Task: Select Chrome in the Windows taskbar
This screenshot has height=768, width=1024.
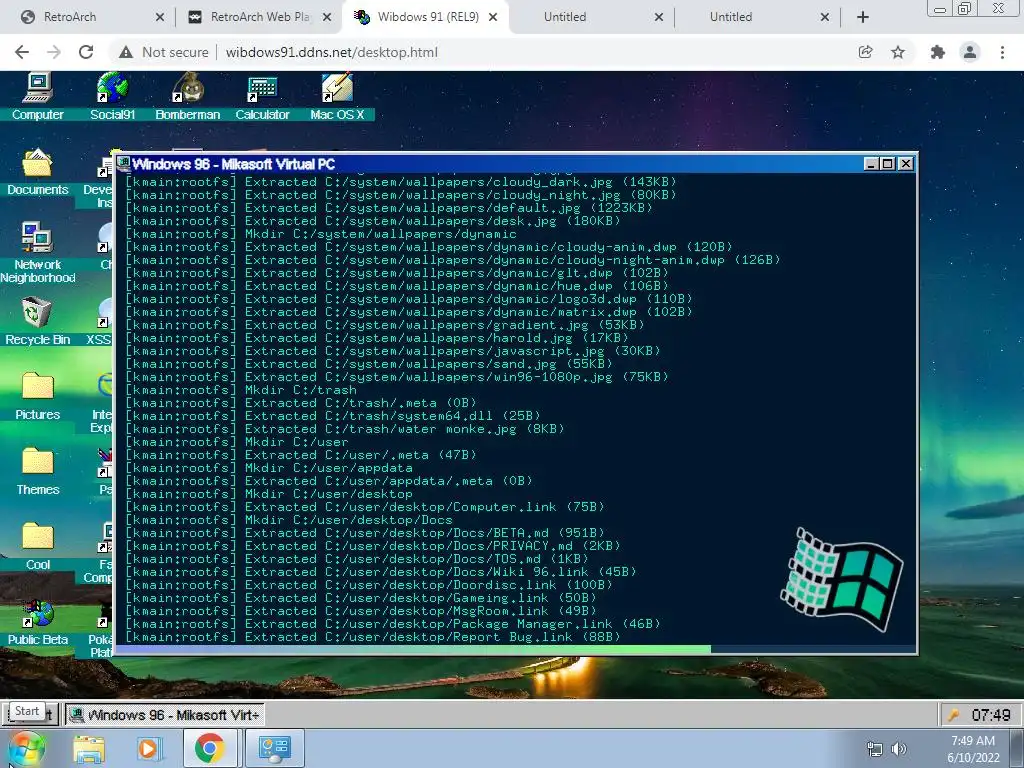Action: pos(210,748)
